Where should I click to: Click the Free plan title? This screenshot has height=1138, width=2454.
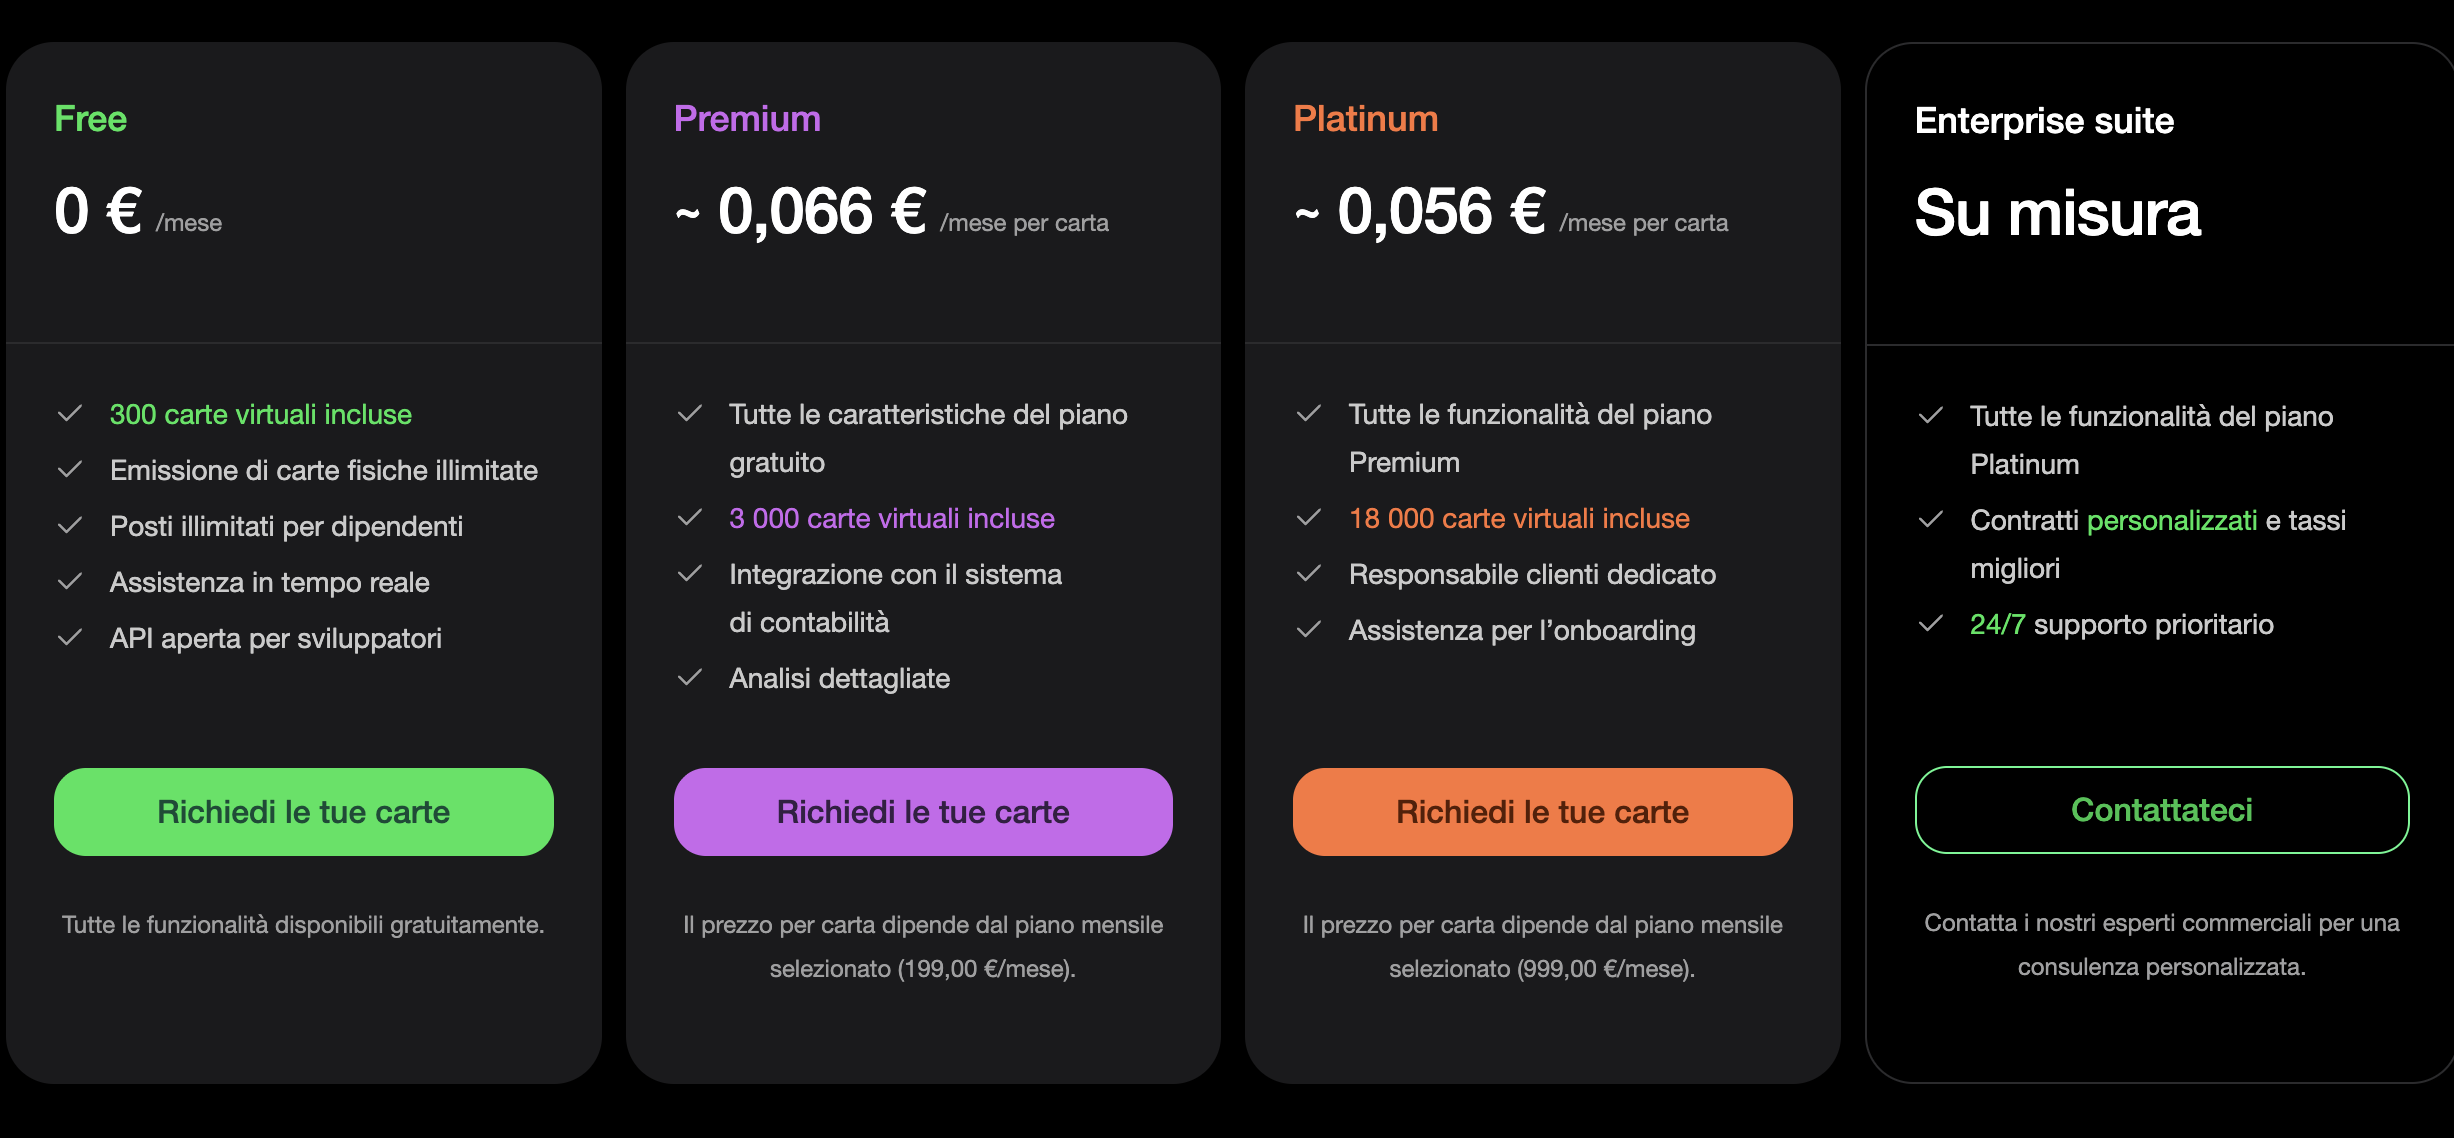pyautogui.click(x=91, y=119)
